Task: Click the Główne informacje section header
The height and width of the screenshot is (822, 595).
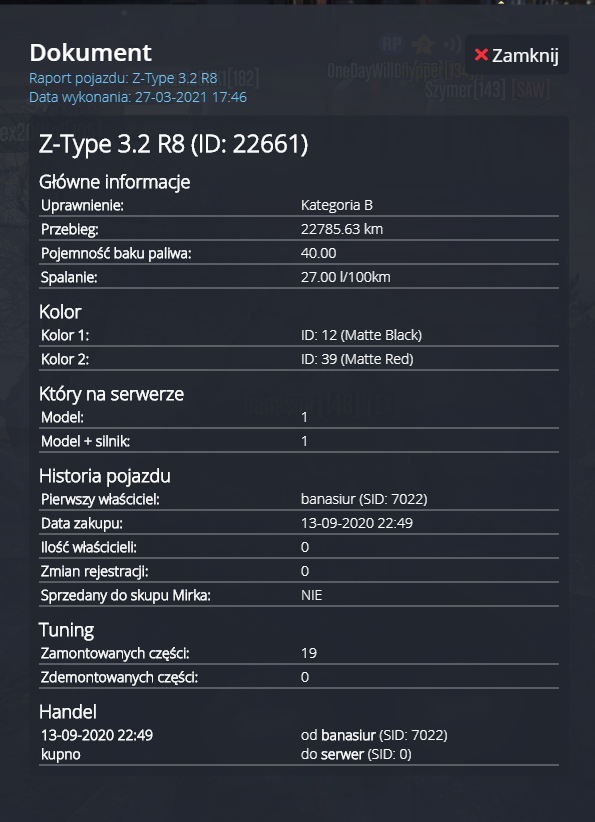Action: (114, 182)
